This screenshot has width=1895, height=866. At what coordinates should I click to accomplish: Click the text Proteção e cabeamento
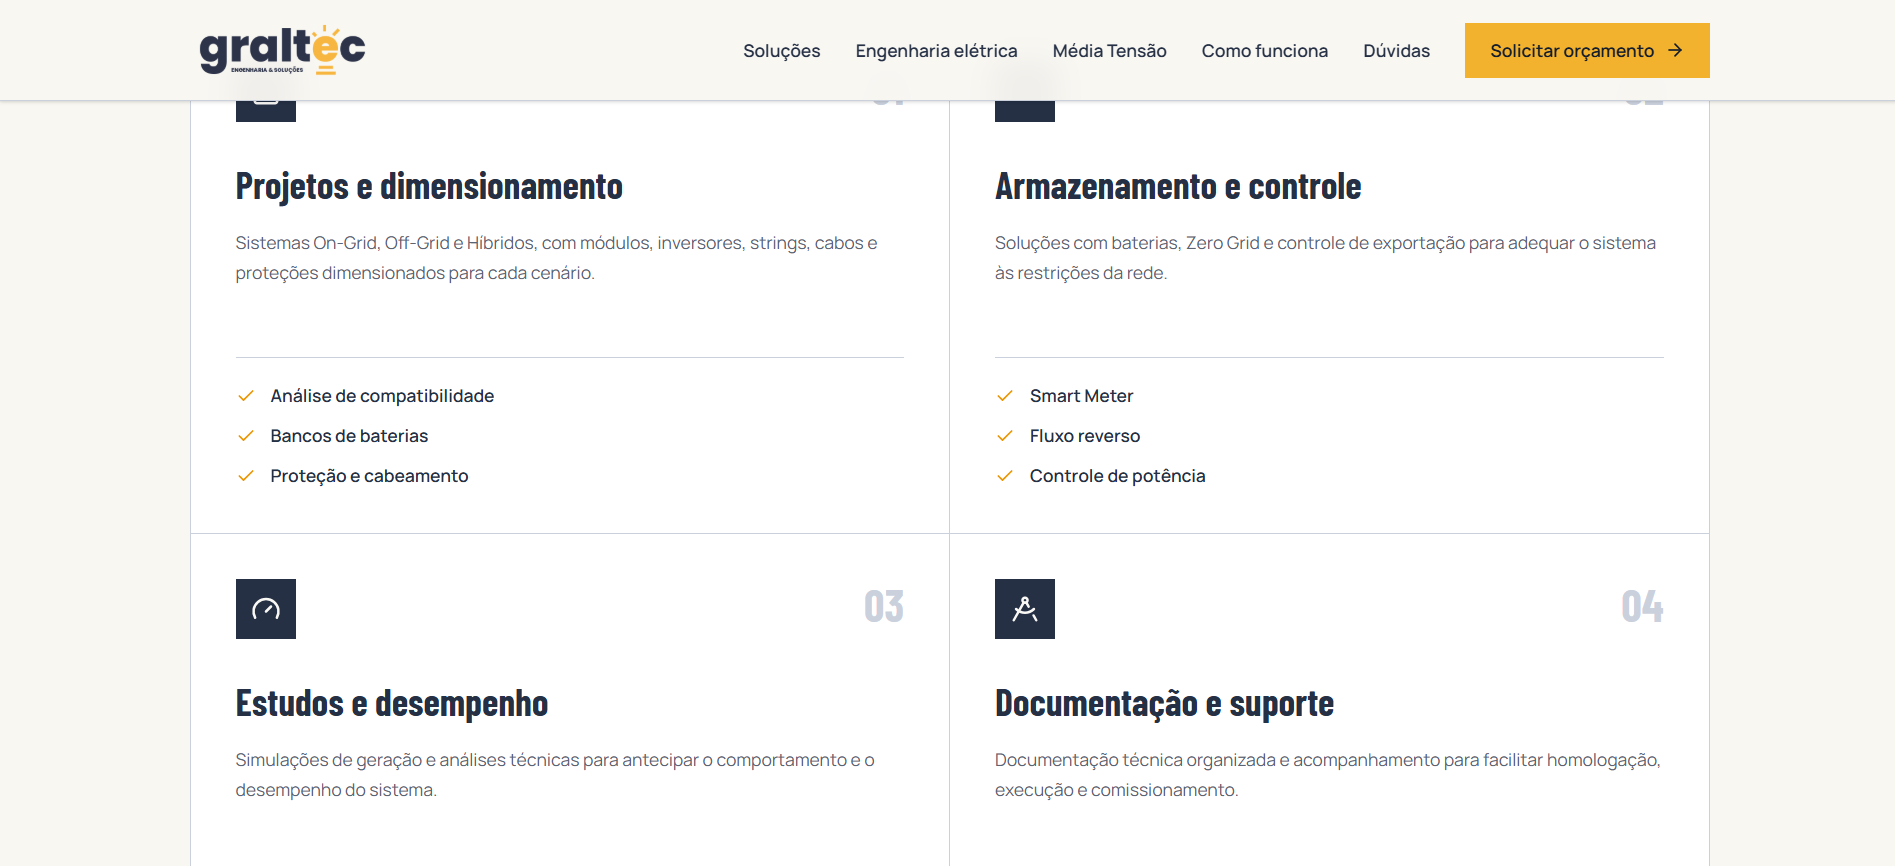click(369, 476)
